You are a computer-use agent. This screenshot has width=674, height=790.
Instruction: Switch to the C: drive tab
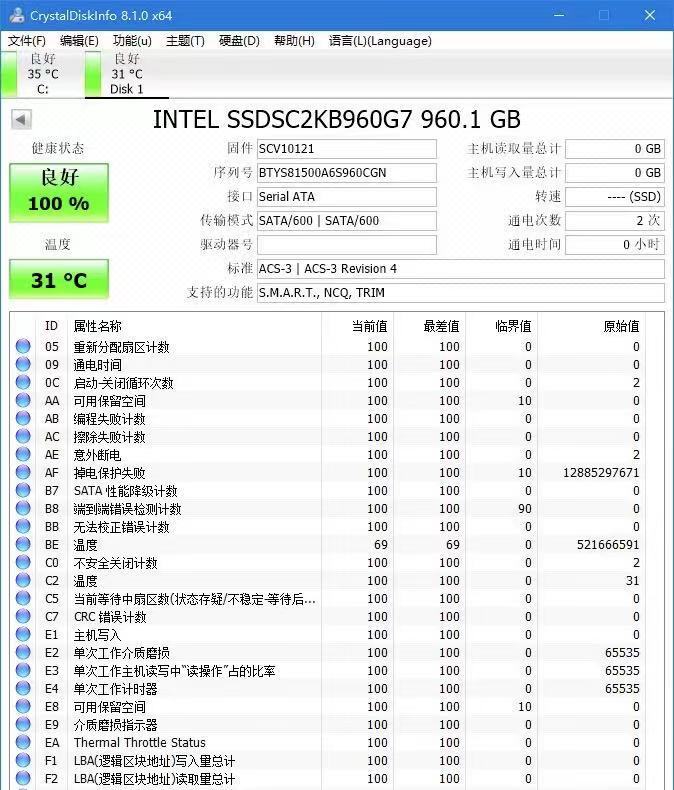click(x=42, y=74)
